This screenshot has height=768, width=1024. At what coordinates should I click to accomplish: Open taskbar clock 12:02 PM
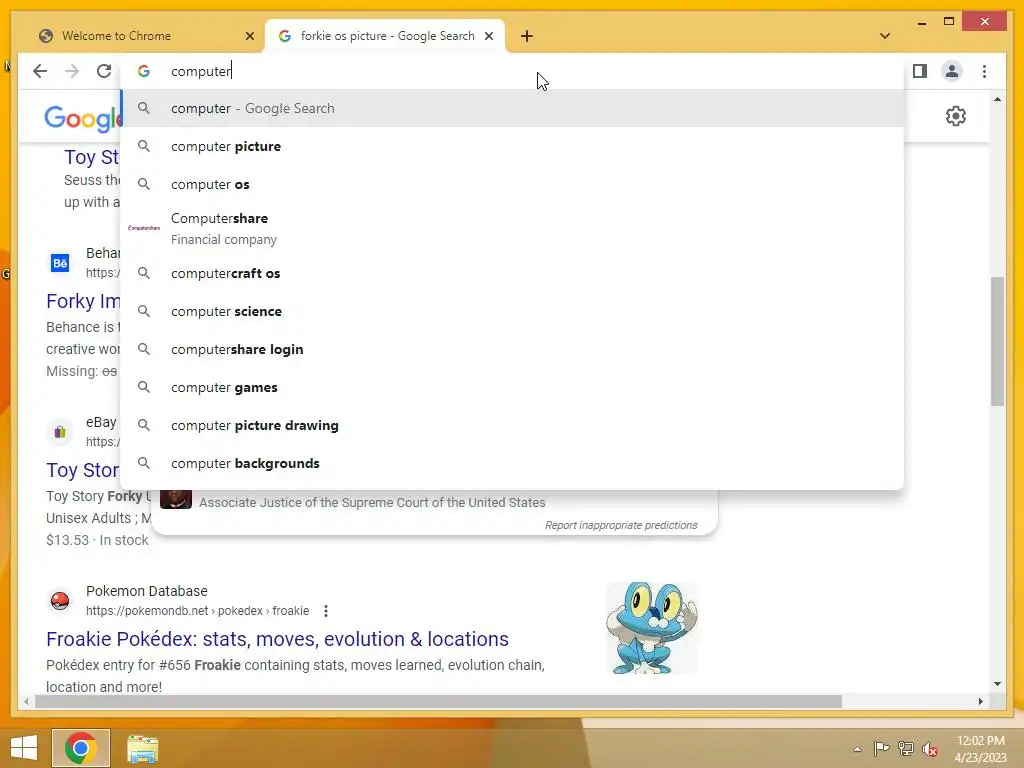click(980, 749)
